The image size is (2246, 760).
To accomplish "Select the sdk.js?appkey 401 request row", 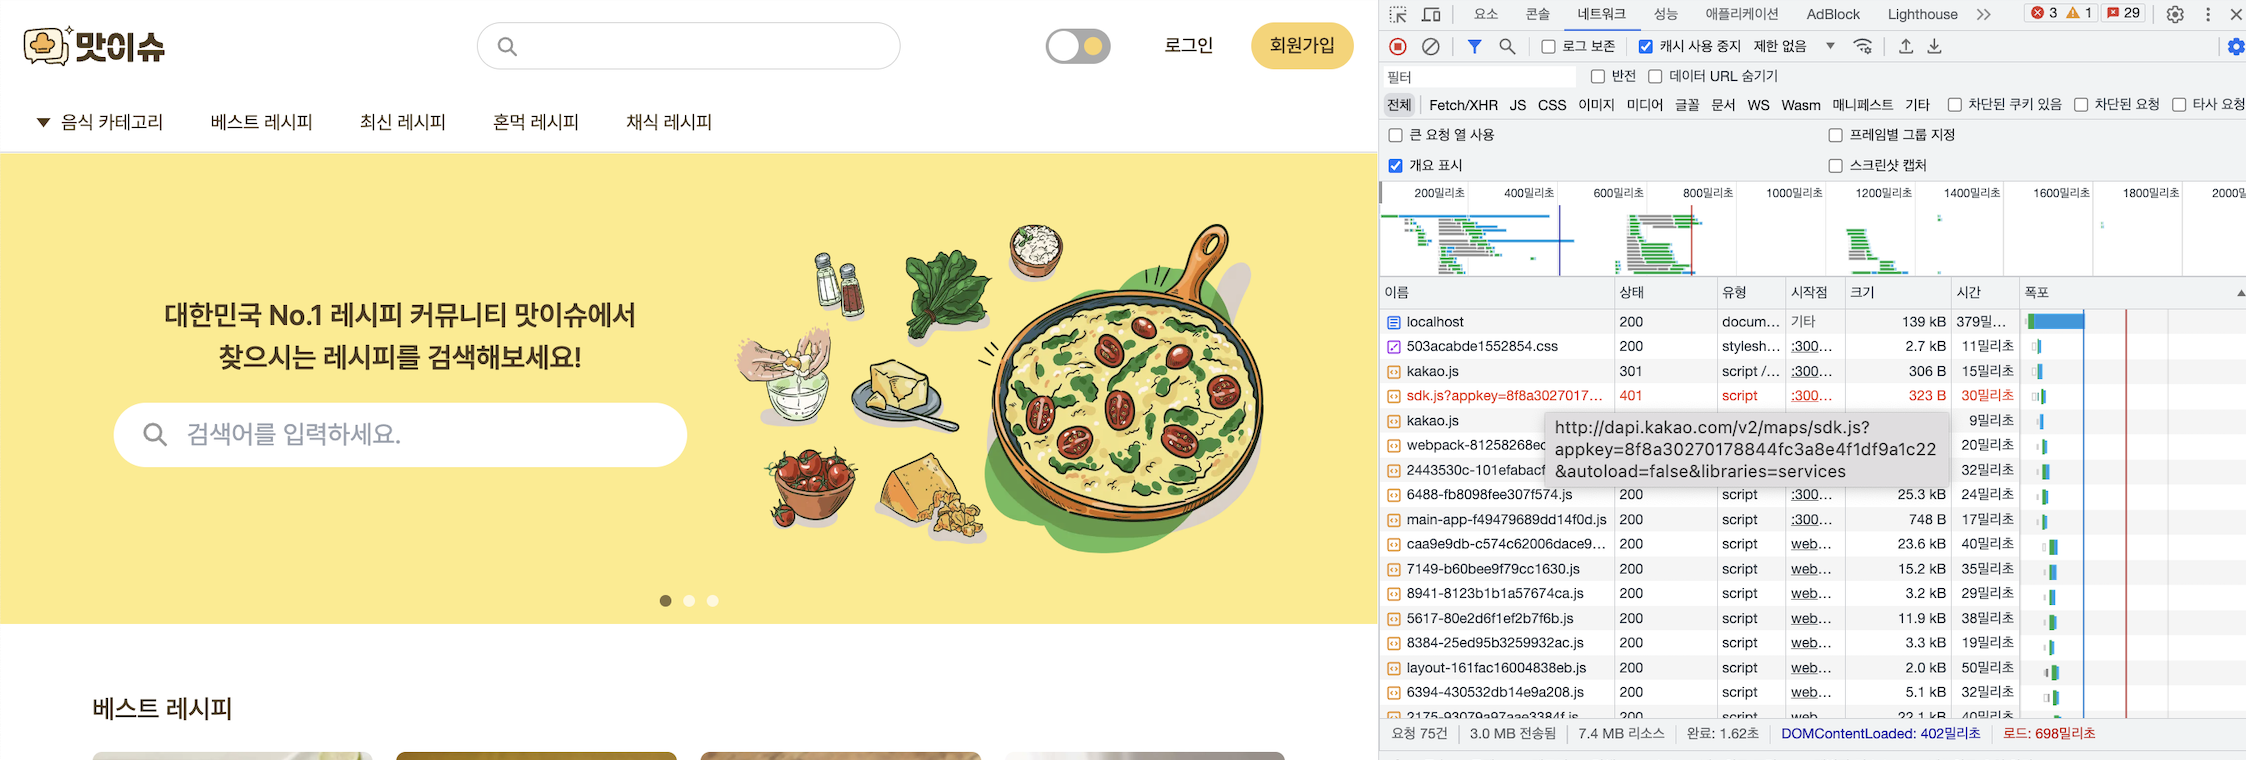I will 1812,396.
